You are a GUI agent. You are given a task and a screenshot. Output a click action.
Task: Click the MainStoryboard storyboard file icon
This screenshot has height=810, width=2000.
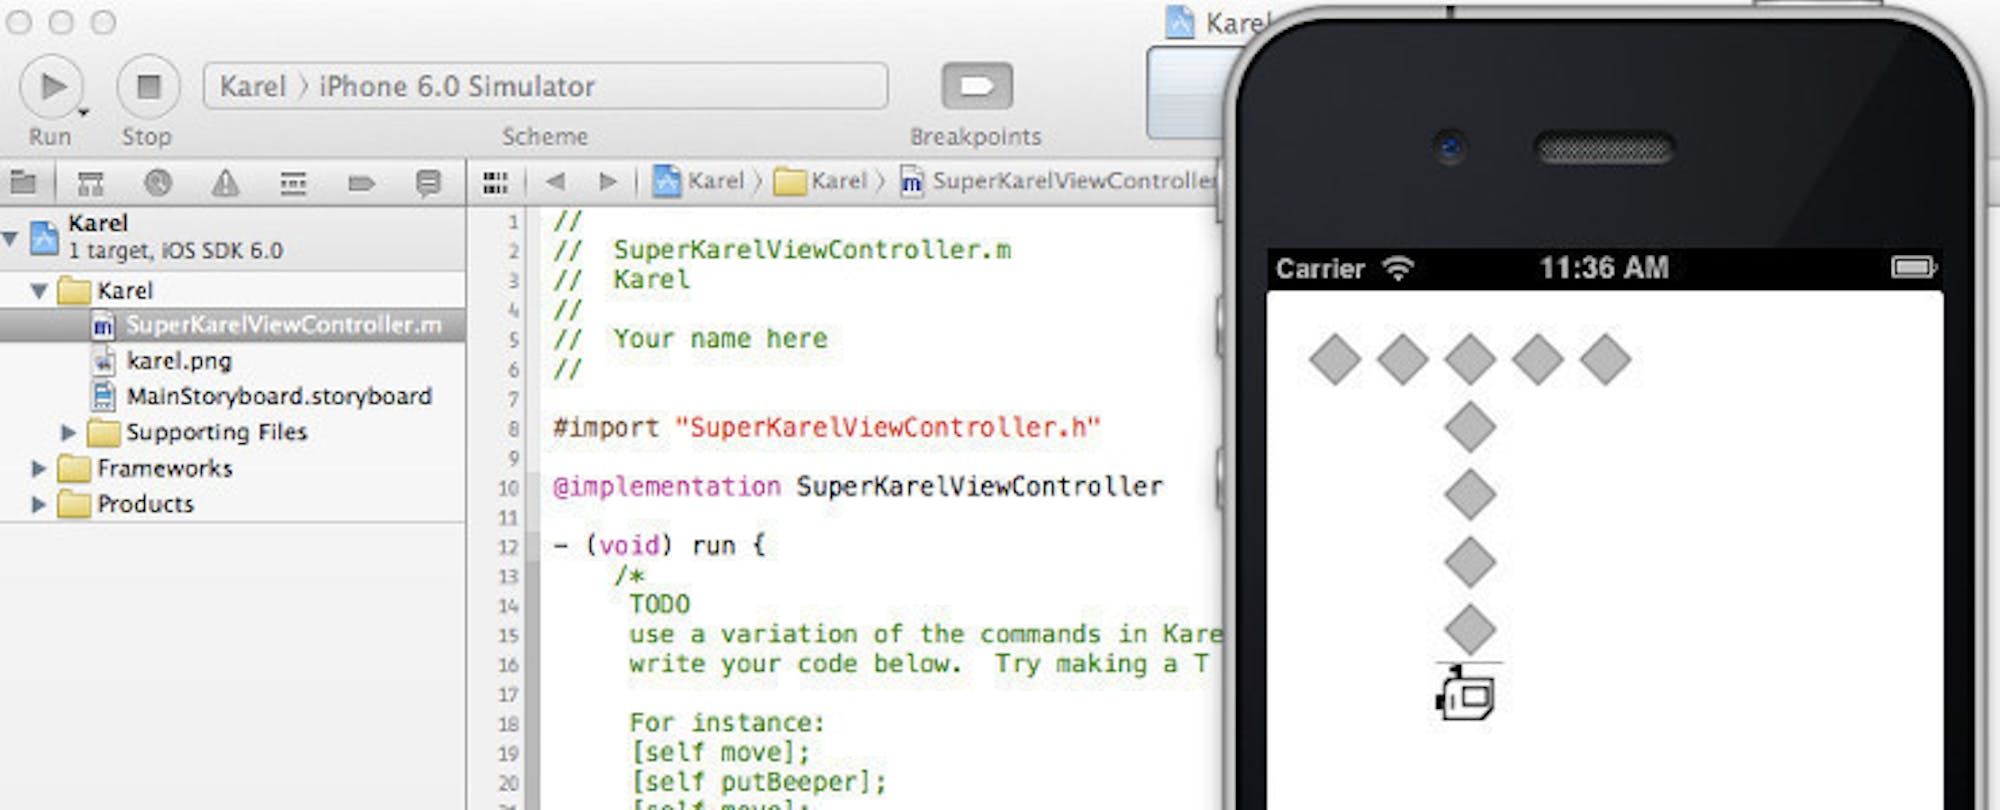tap(103, 396)
